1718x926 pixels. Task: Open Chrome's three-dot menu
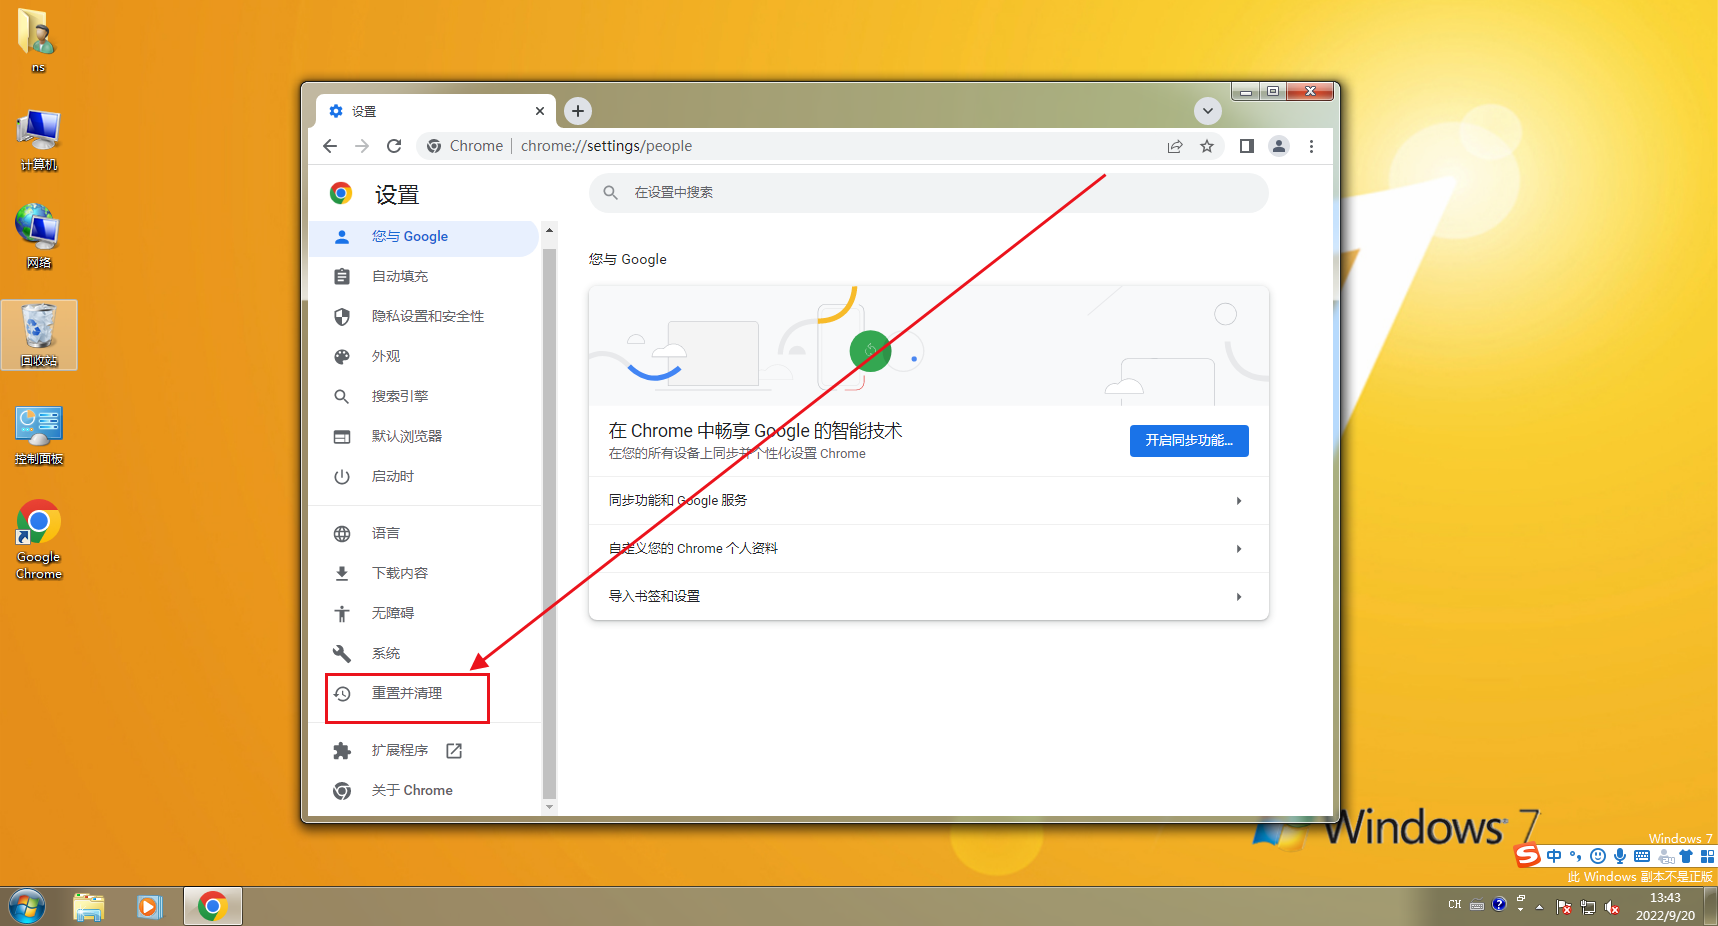[1311, 146]
